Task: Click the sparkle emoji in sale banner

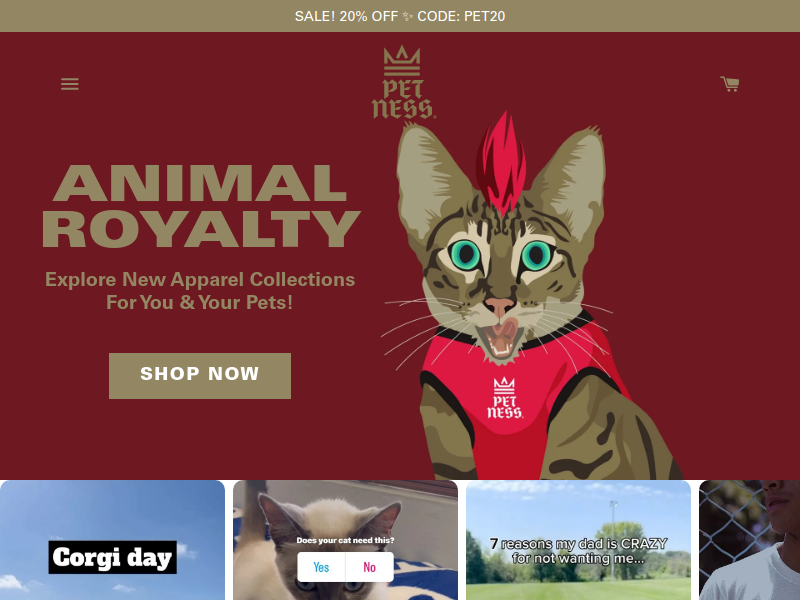Action: pyautogui.click(x=407, y=16)
